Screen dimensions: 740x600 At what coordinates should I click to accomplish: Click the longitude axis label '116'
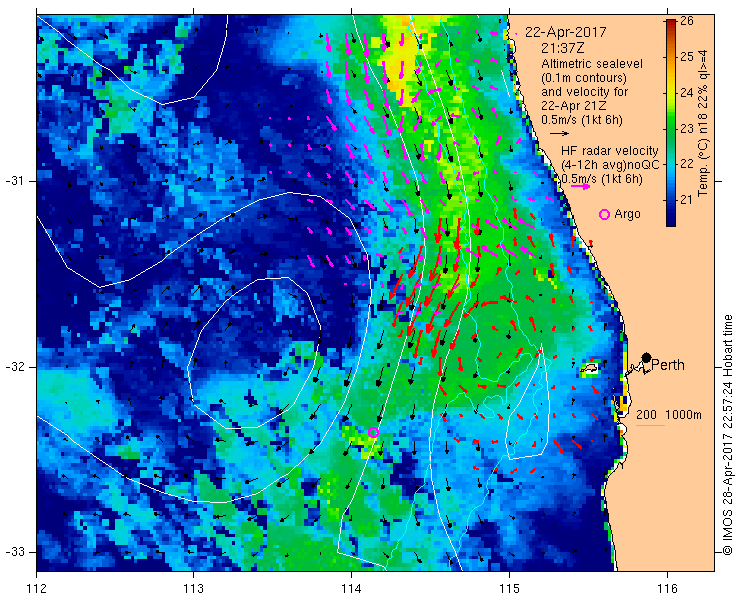click(667, 589)
